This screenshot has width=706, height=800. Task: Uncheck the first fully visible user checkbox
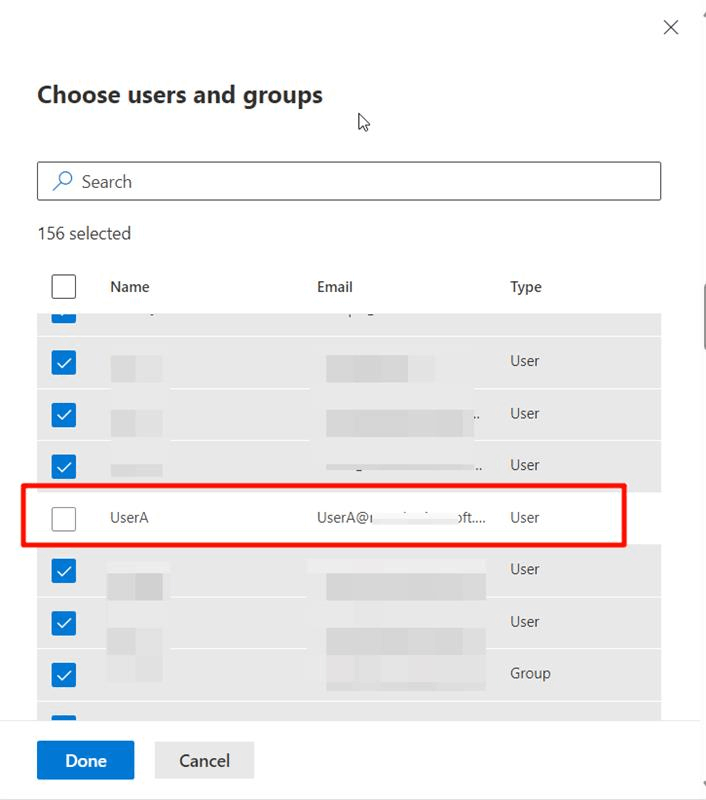click(x=64, y=362)
